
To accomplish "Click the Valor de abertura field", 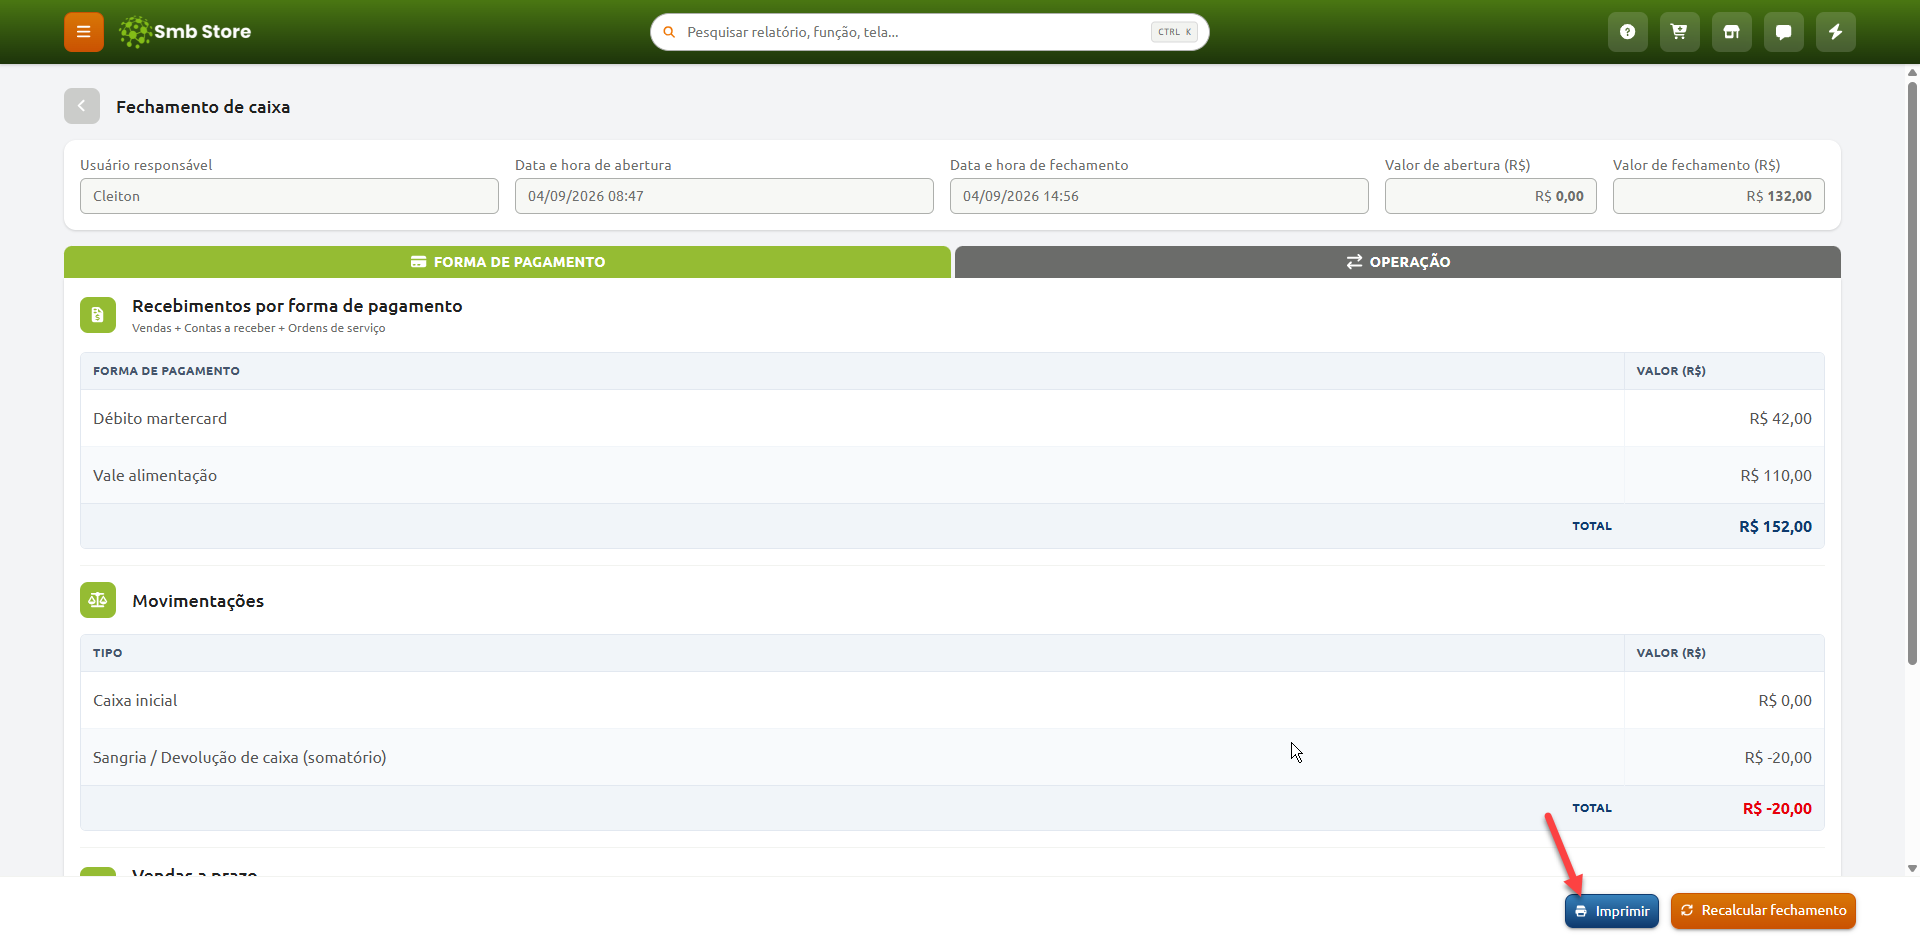I will pyautogui.click(x=1491, y=196).
